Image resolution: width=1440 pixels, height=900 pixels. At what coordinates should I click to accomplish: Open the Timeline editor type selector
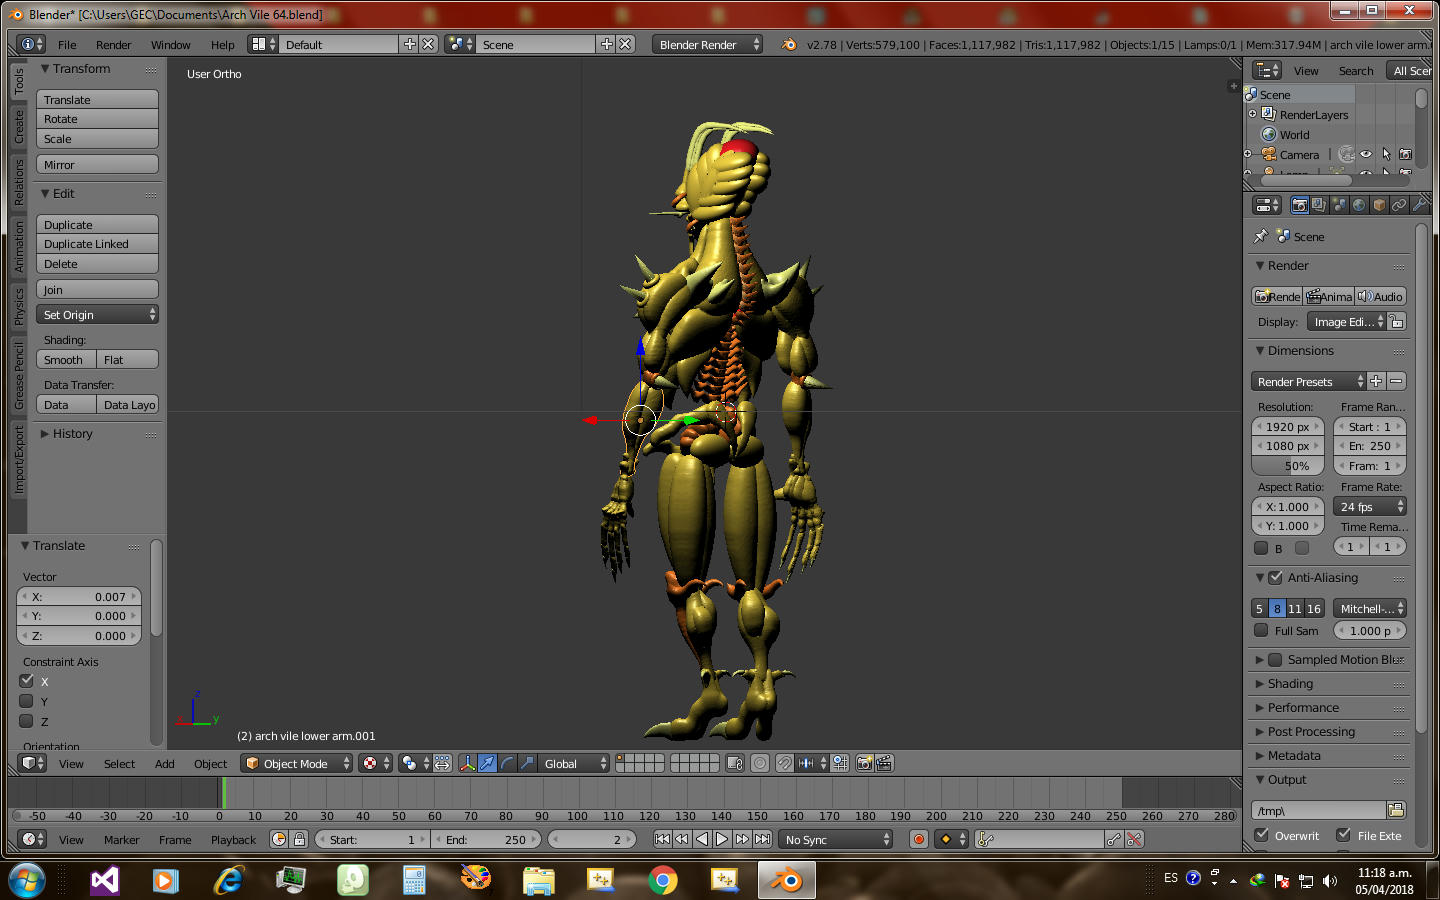coord(33,839)
